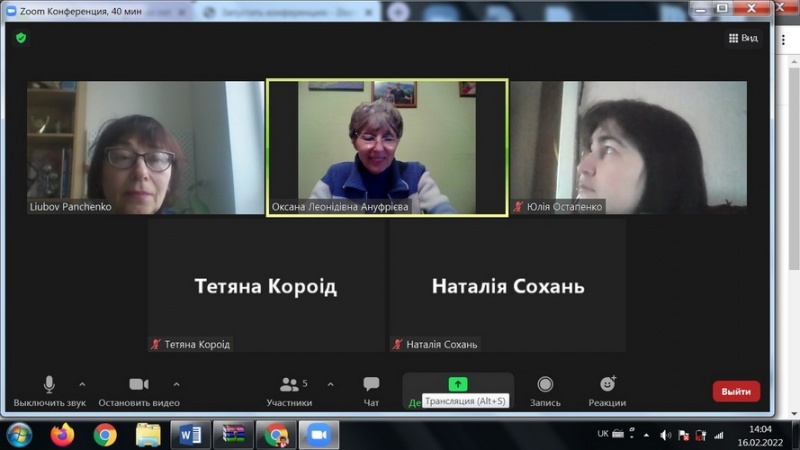Screen dimensions: 800x450
Task: Select Юлія Остапенко video tile
Action: [x=628, y=147]
